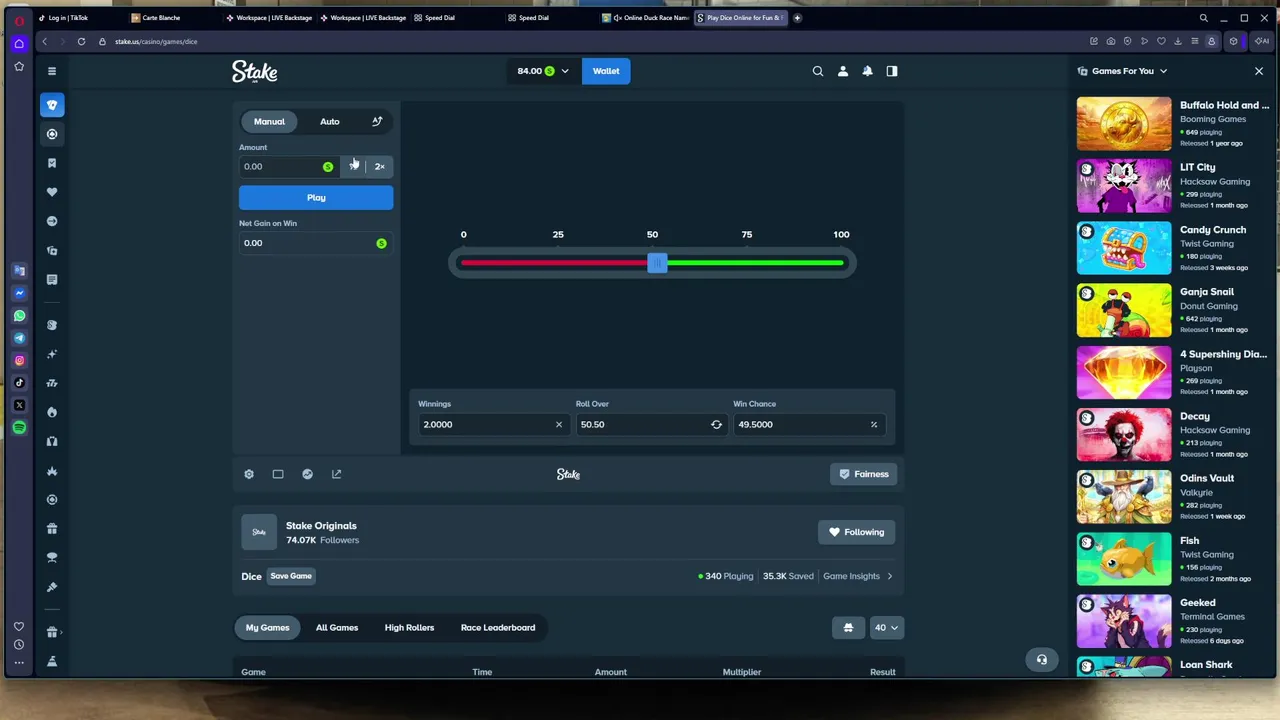Image resolution: width=1280 pixels, height=720 pixels.
Task: Open Messenger in Opera sidebar
Action: (19, 293)
